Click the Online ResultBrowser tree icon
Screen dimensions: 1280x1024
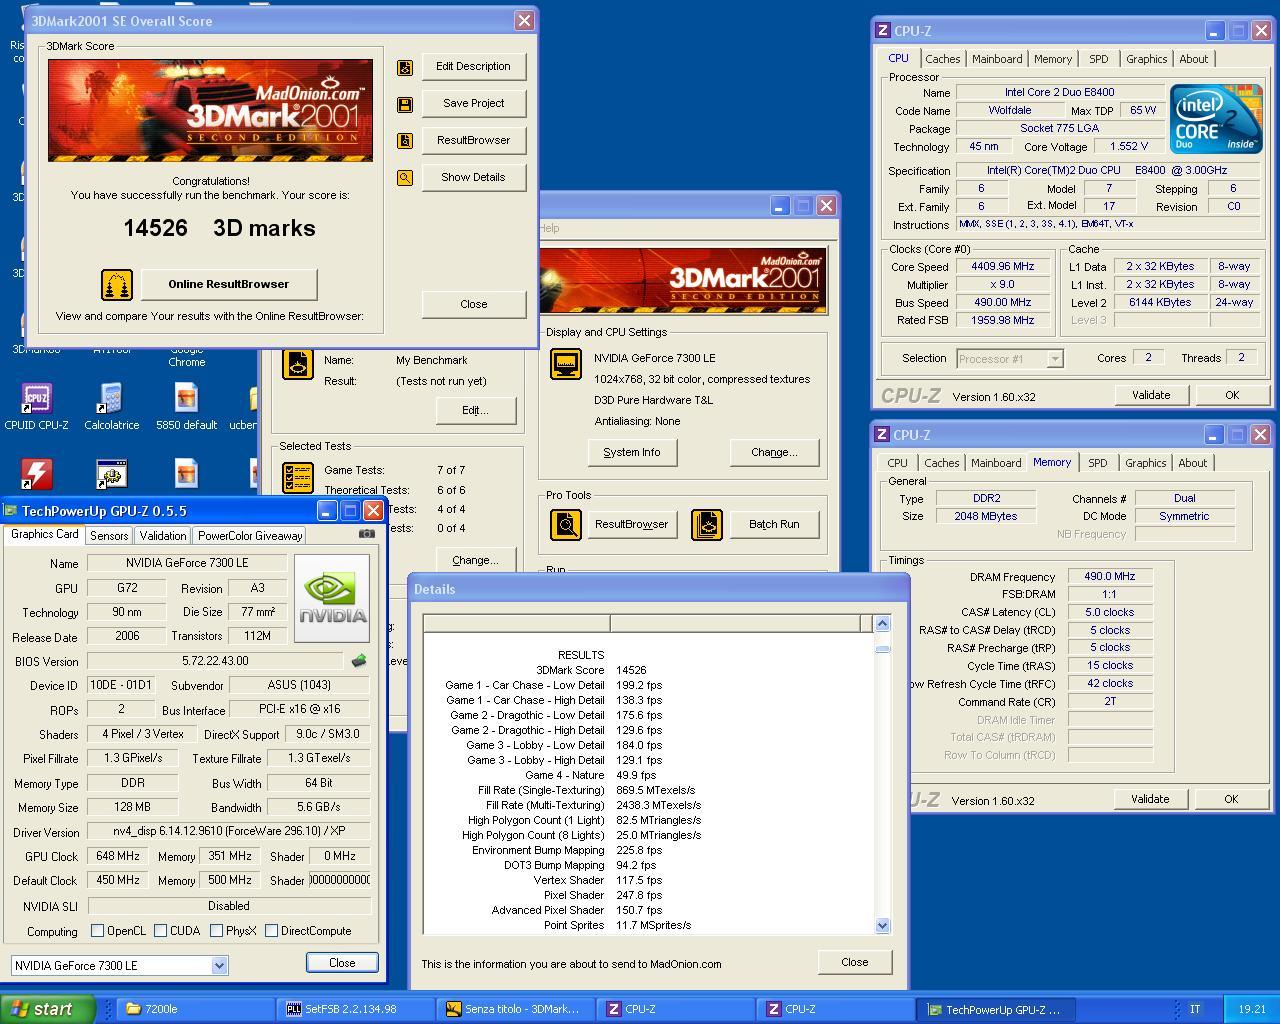[117, 285]
